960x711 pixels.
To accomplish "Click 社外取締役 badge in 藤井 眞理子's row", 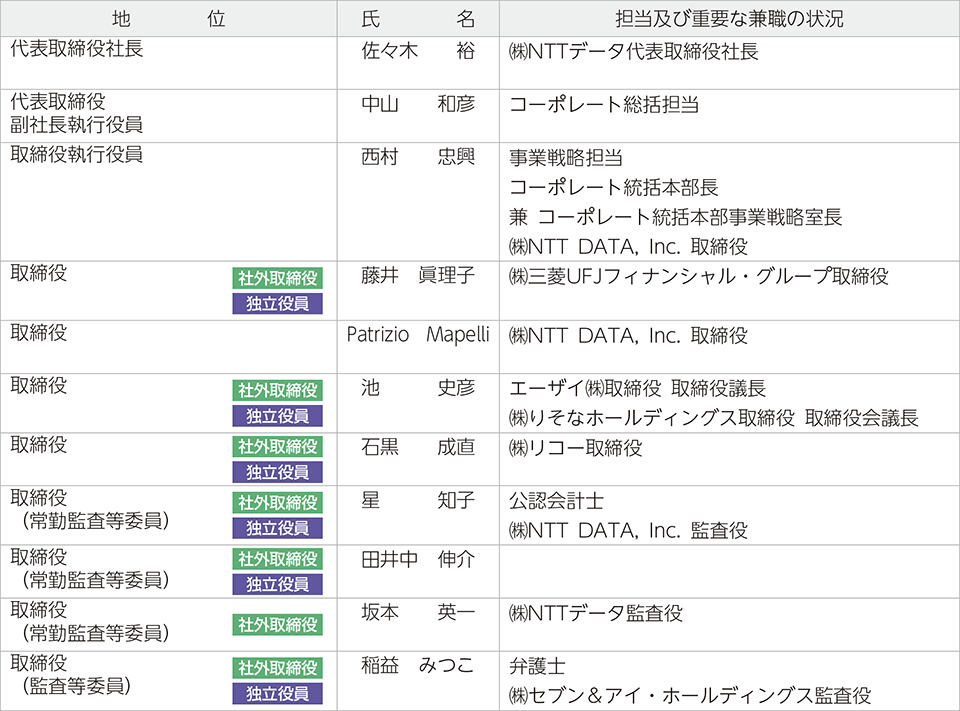I will pos(277,278).
